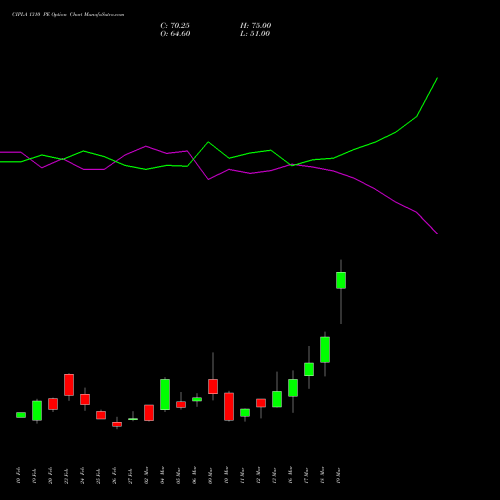Select the 05 Mar date label
Viewport: 500px width, 500px height.
(178, 476)
